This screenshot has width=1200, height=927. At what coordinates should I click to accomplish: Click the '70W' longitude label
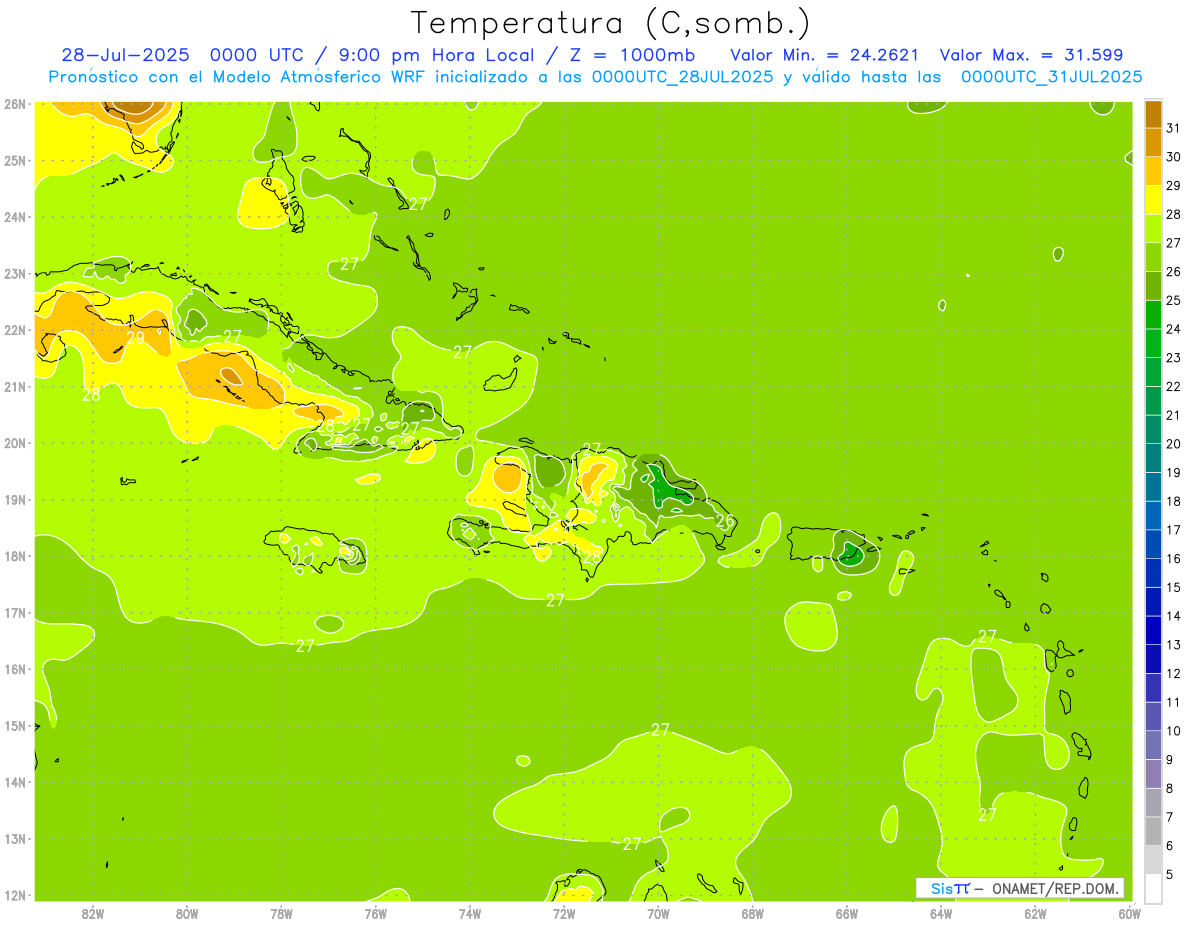(658, 912)
